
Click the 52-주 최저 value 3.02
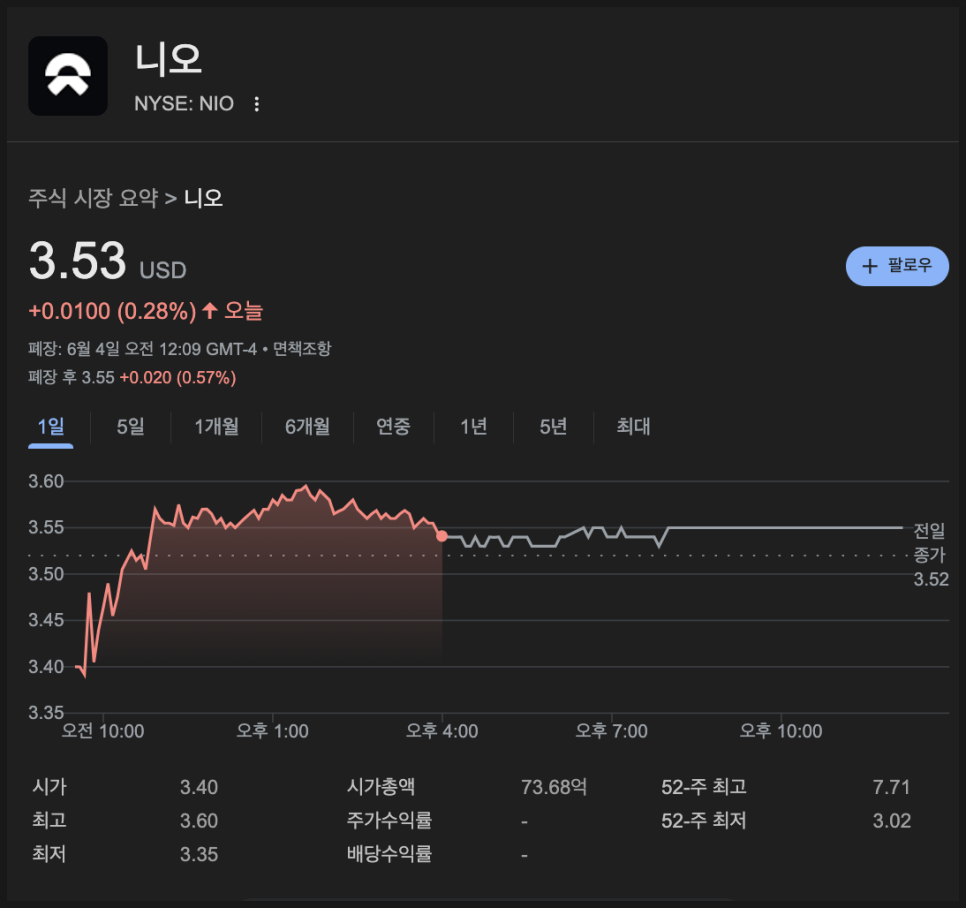point(891,821)
